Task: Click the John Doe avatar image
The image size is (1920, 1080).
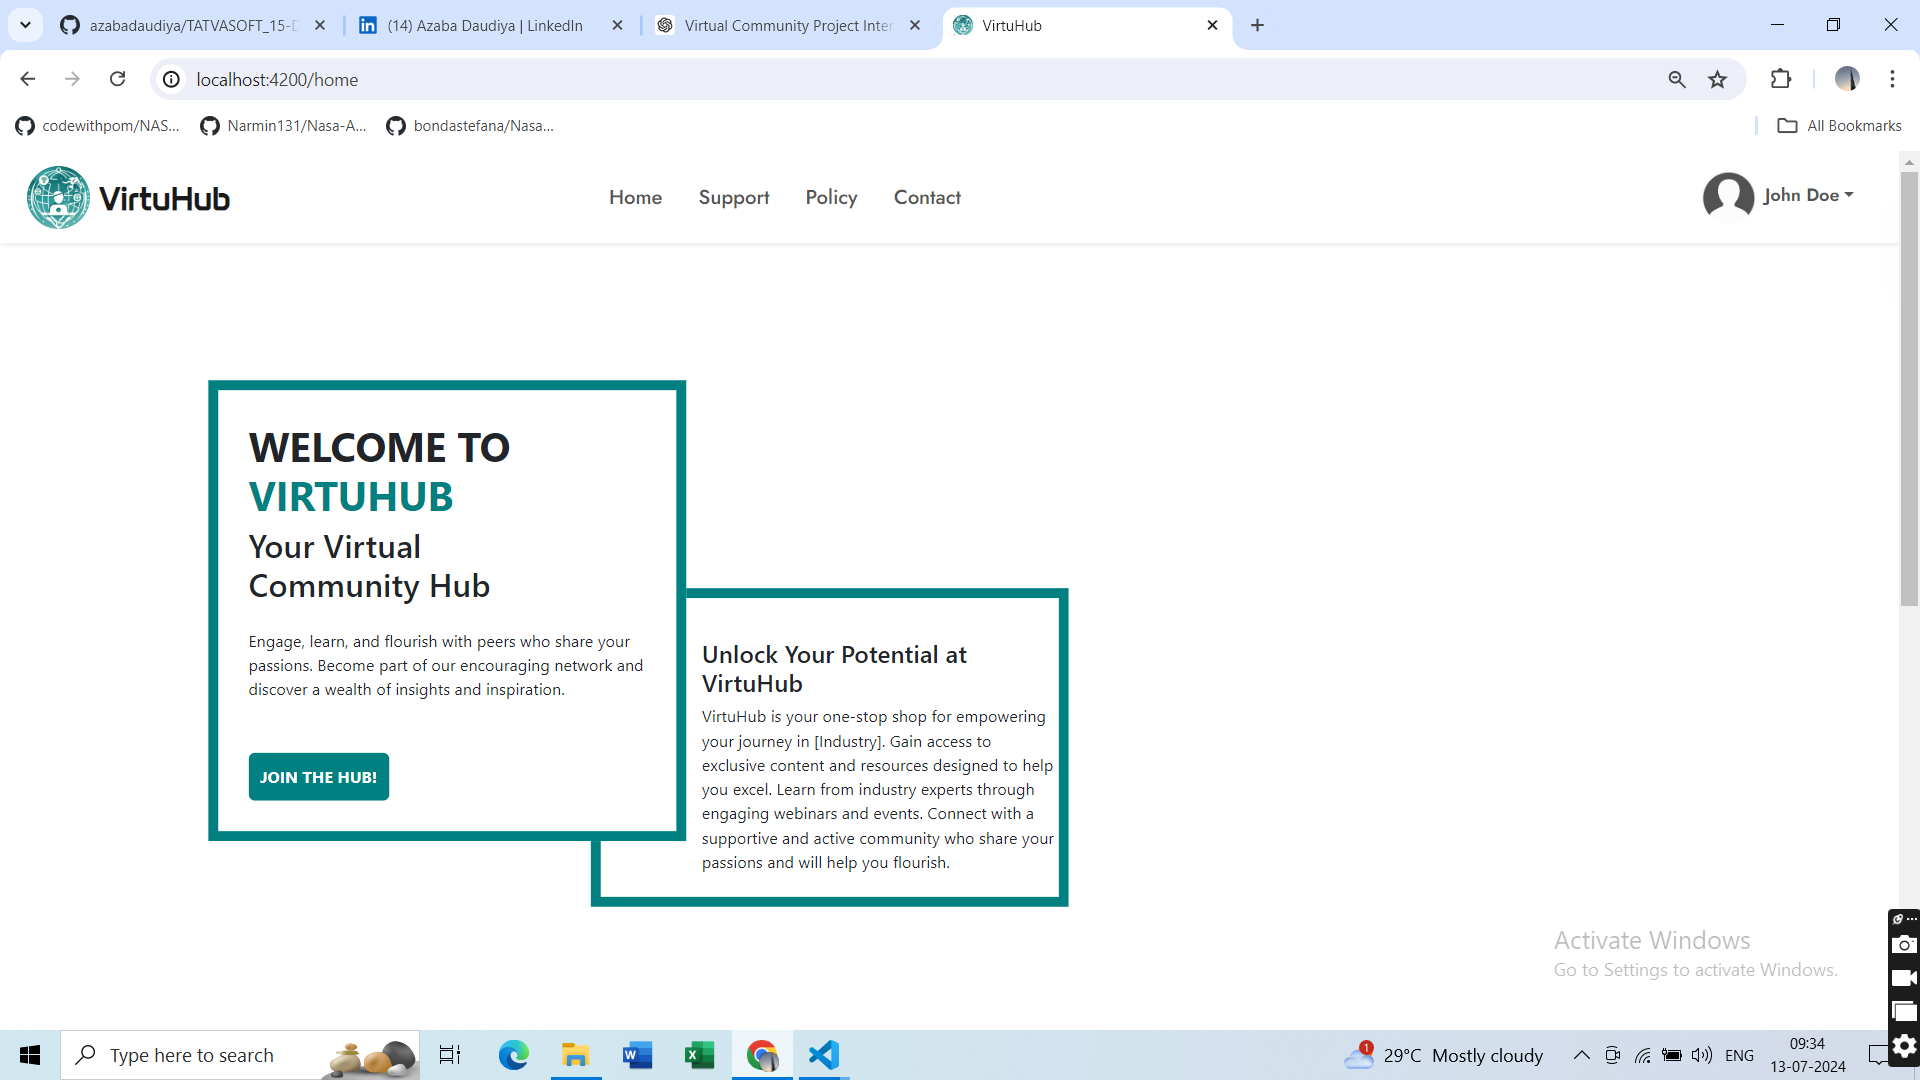Action: (x=1728, y=195)
